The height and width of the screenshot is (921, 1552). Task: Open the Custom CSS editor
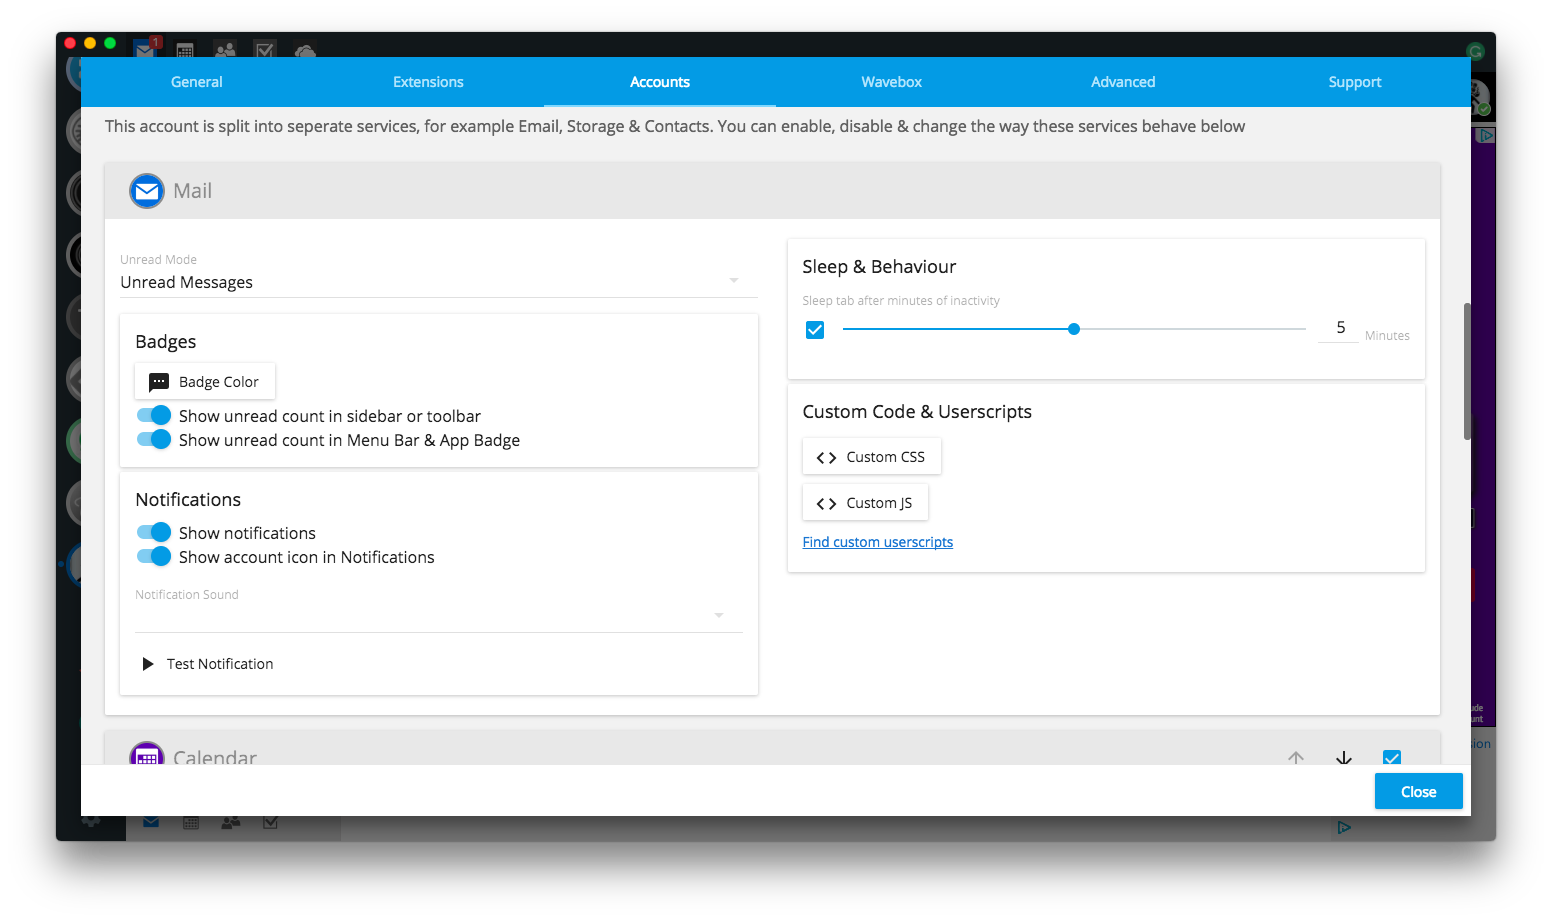pos(871,456)
